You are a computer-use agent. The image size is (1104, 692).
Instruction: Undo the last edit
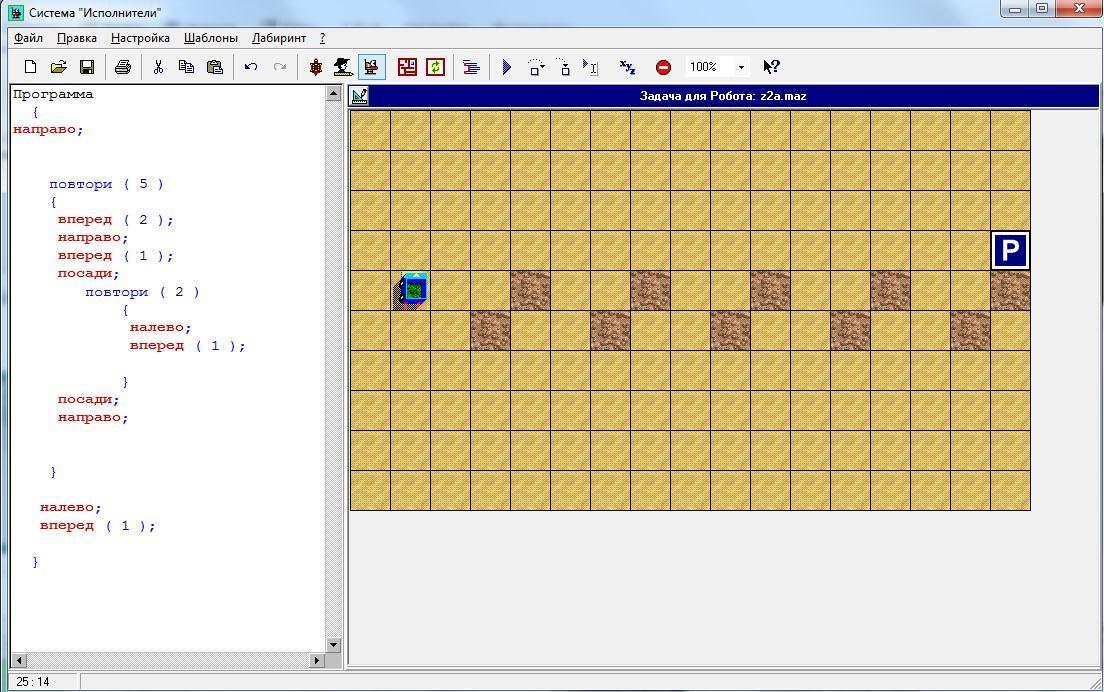coord(251,67)
